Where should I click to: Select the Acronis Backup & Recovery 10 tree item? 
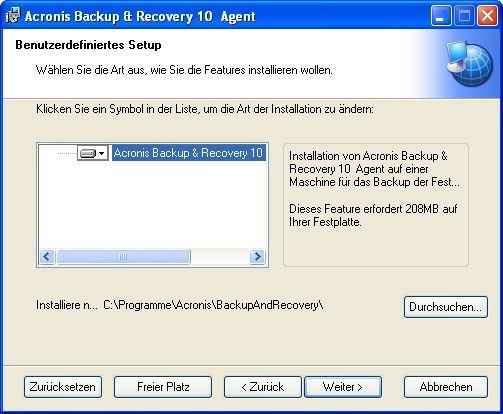pos(189,153)
